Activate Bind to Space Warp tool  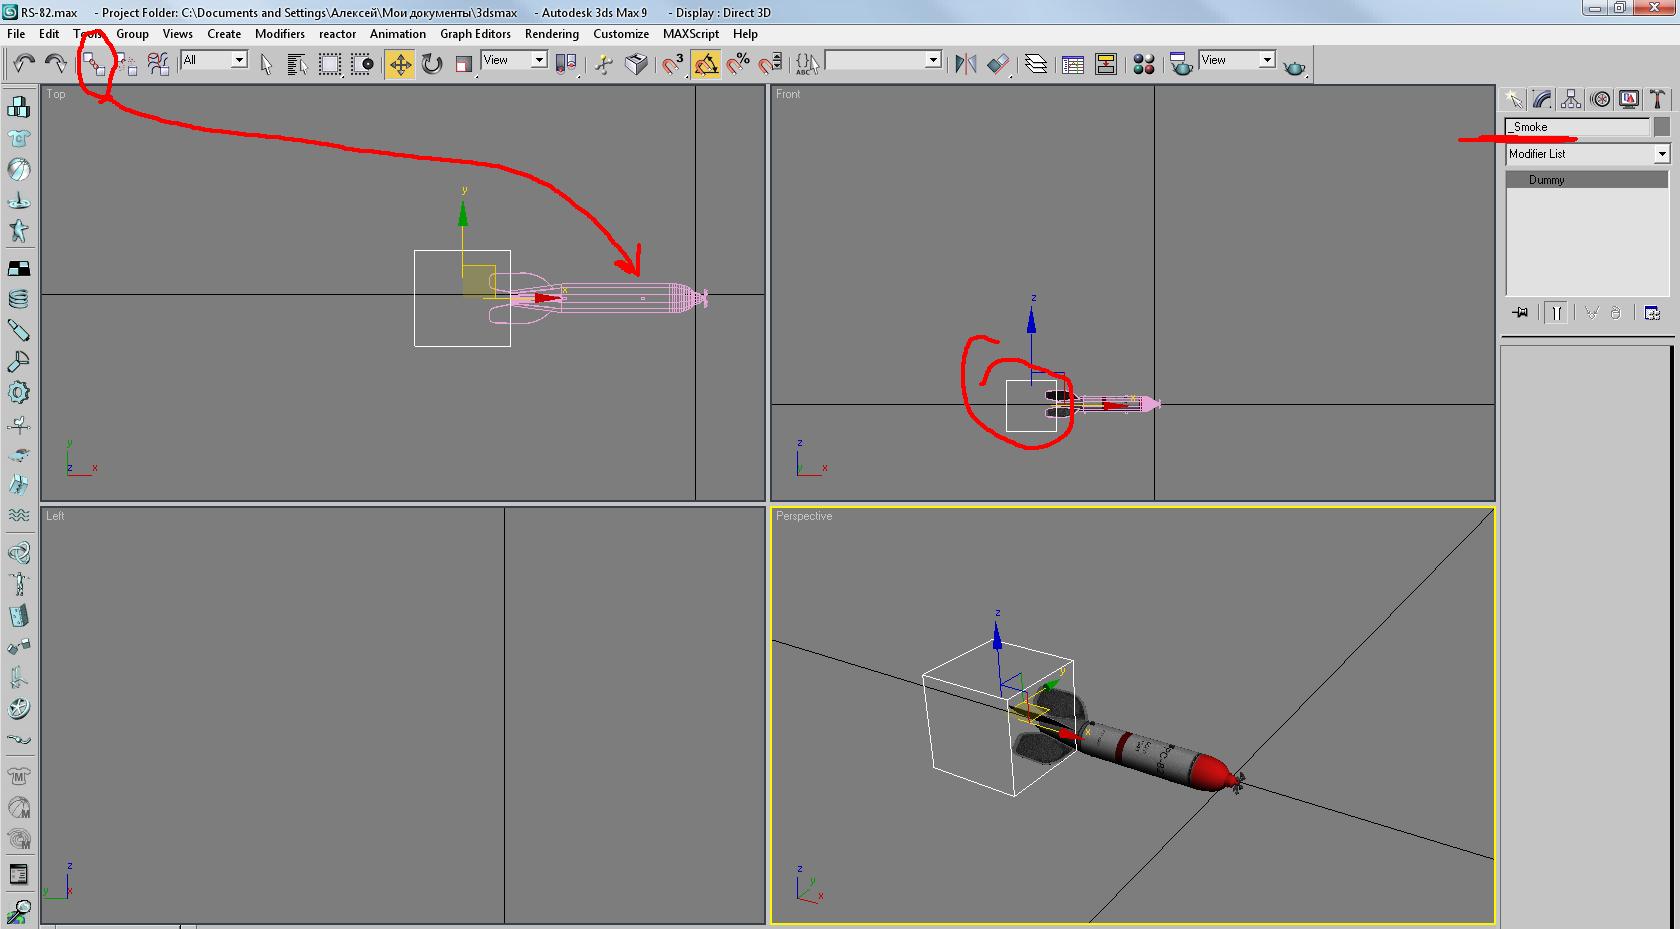158,64
